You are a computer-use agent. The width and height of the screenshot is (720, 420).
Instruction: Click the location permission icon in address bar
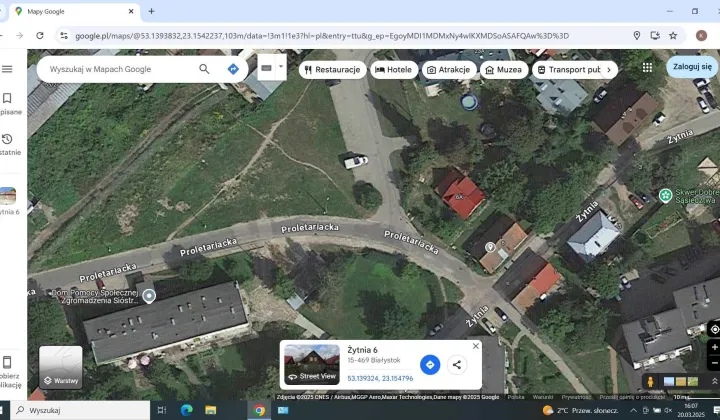point(637,36)
